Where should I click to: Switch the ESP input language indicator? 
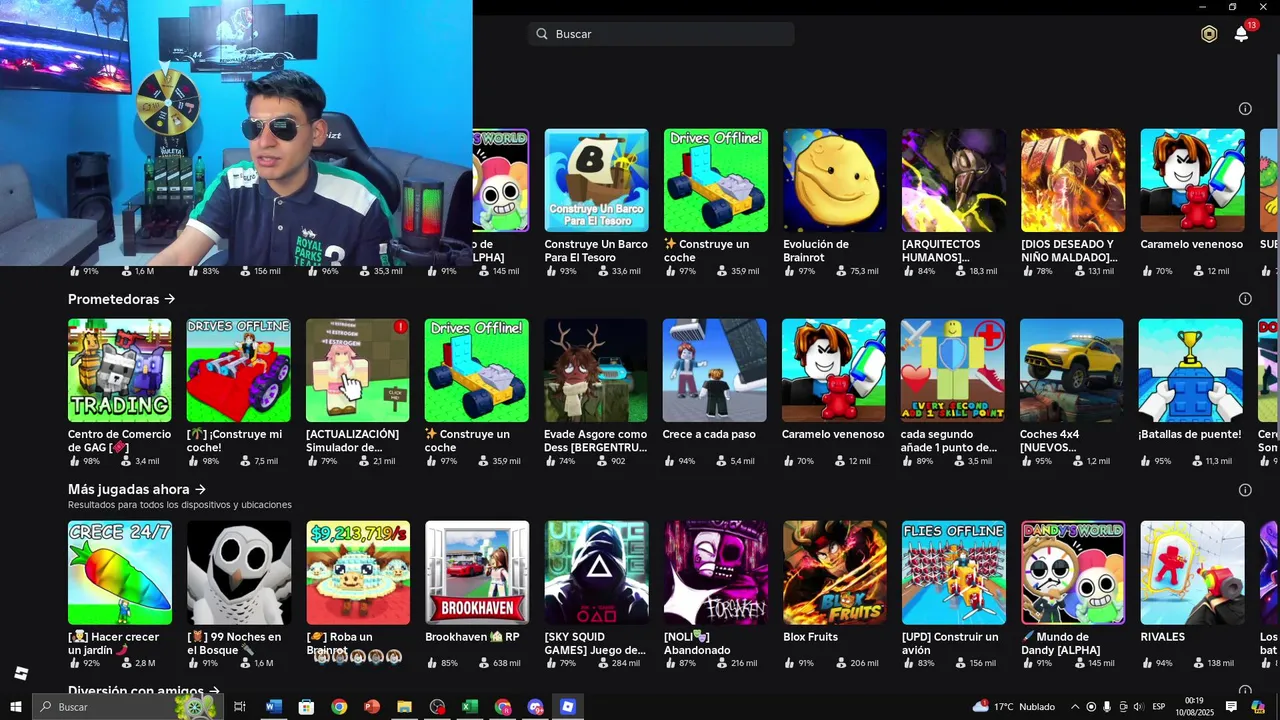(x=1159, y=707)
